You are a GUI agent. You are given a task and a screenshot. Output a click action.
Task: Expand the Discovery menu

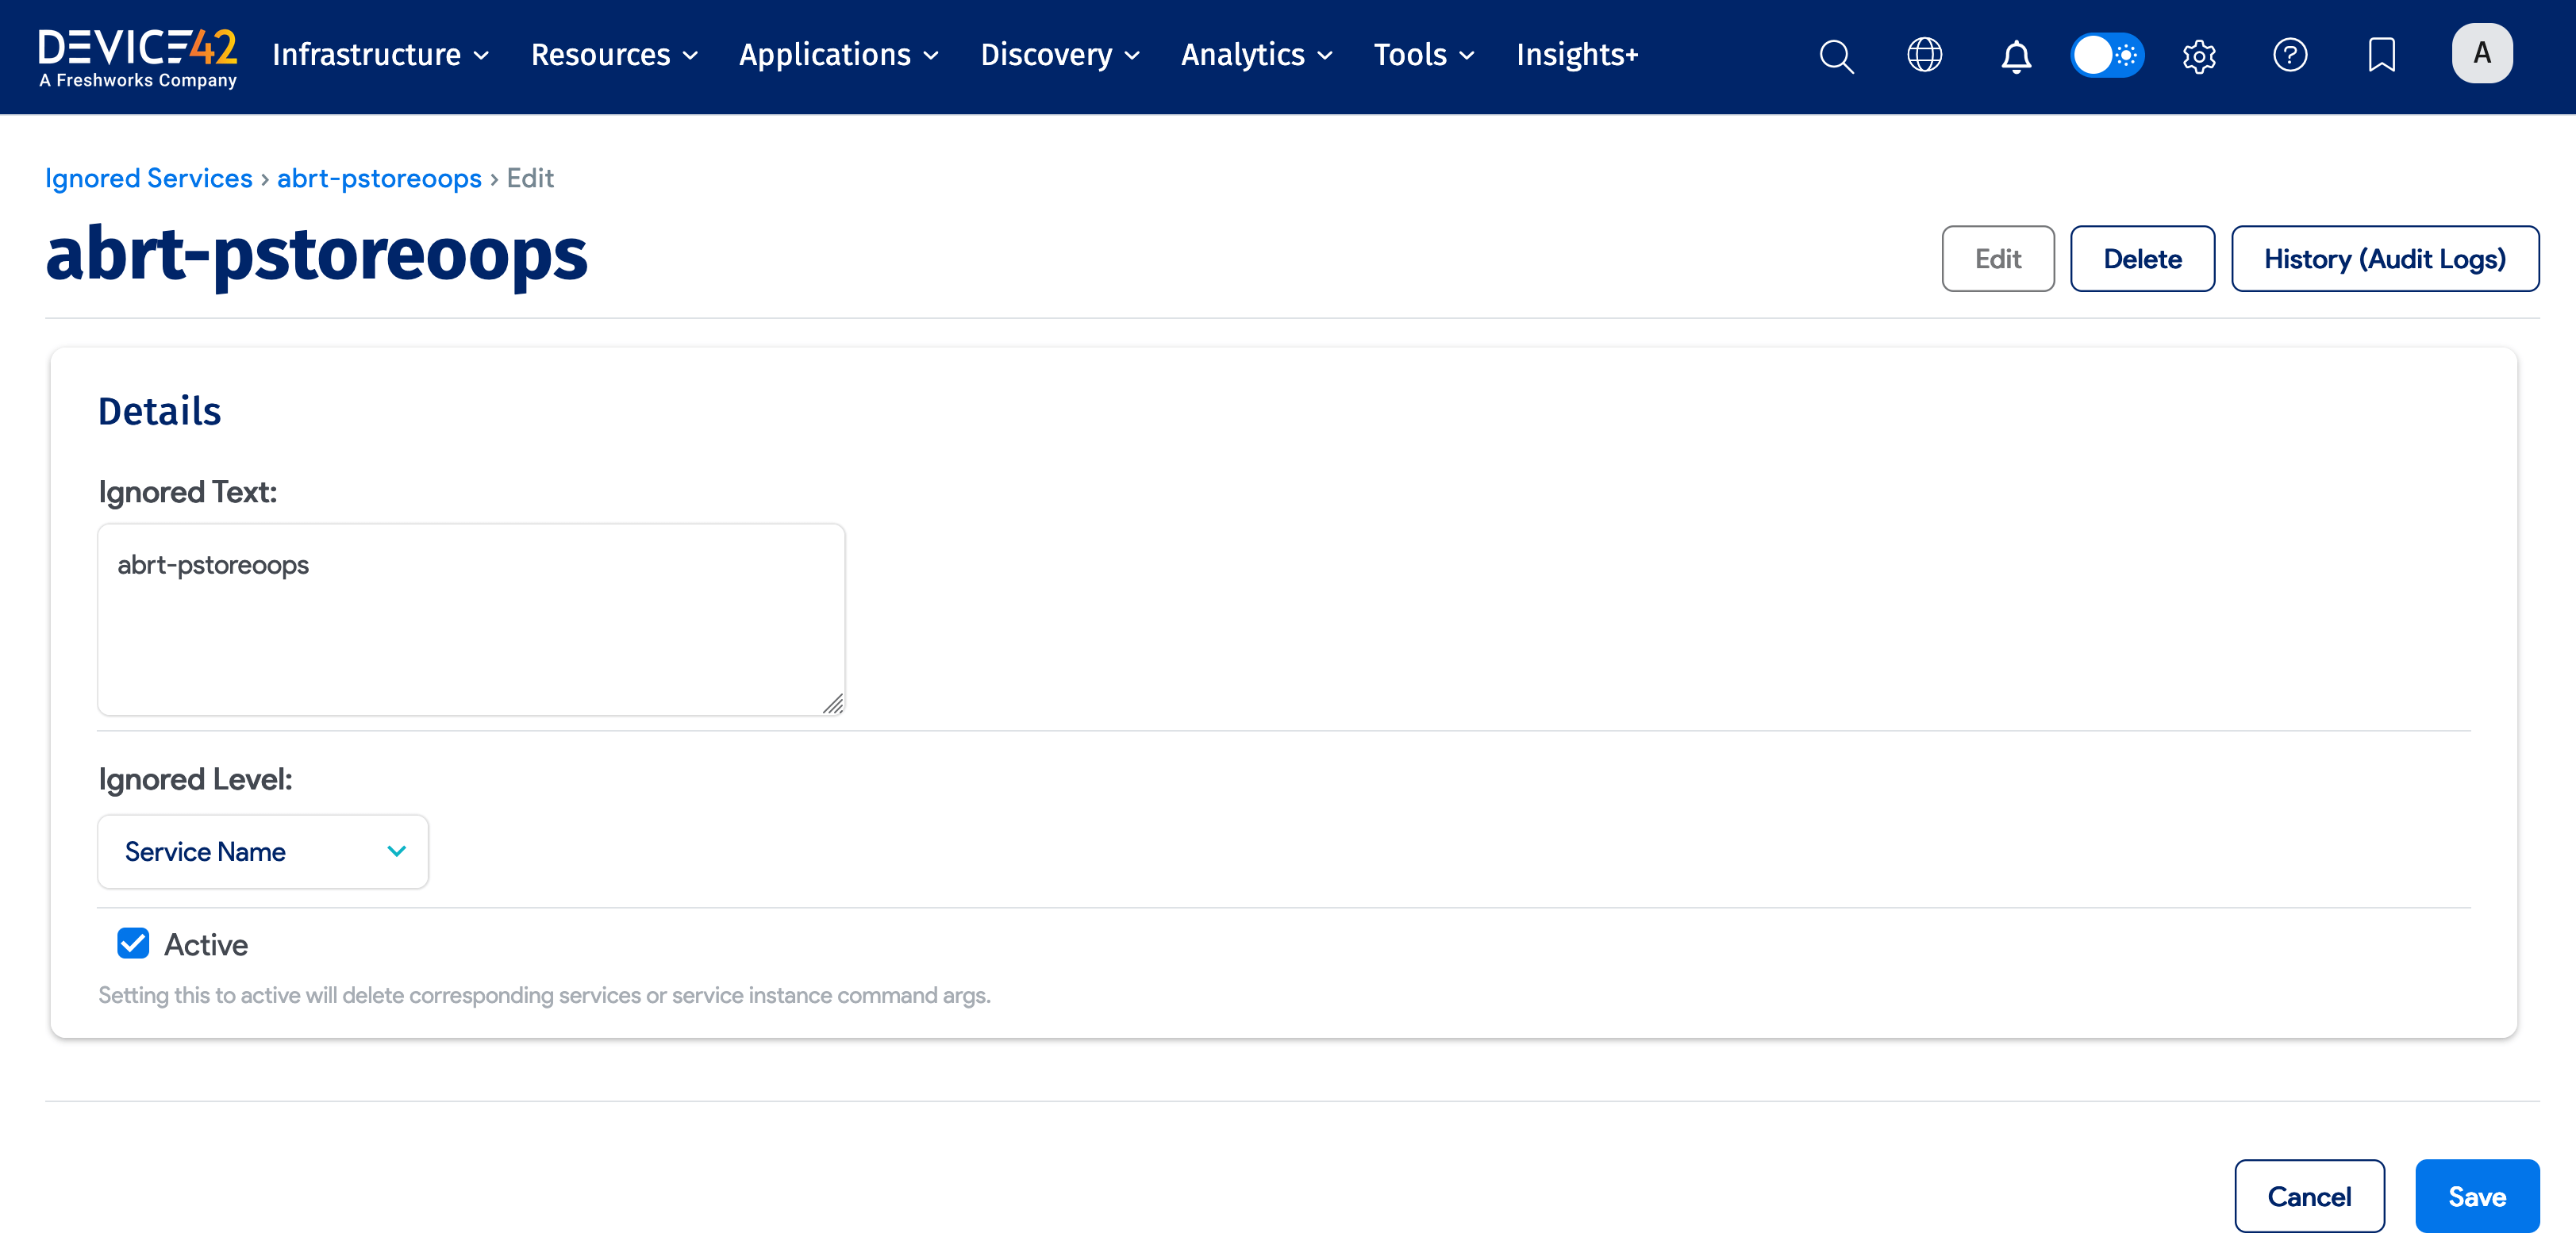pos(1060,55)
